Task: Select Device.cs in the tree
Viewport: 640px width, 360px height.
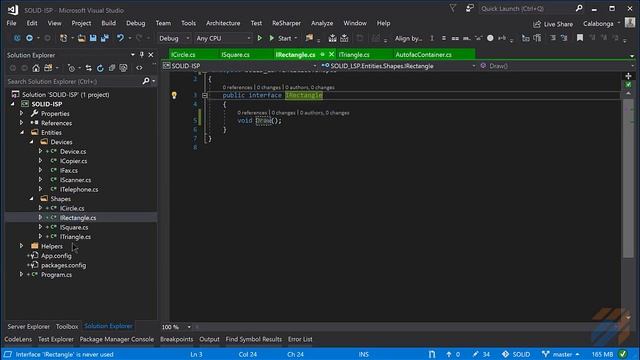Action: [73, 151]
